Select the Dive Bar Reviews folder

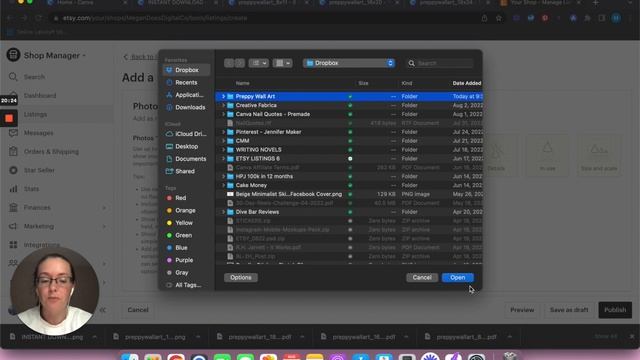[x=349, y=212]
